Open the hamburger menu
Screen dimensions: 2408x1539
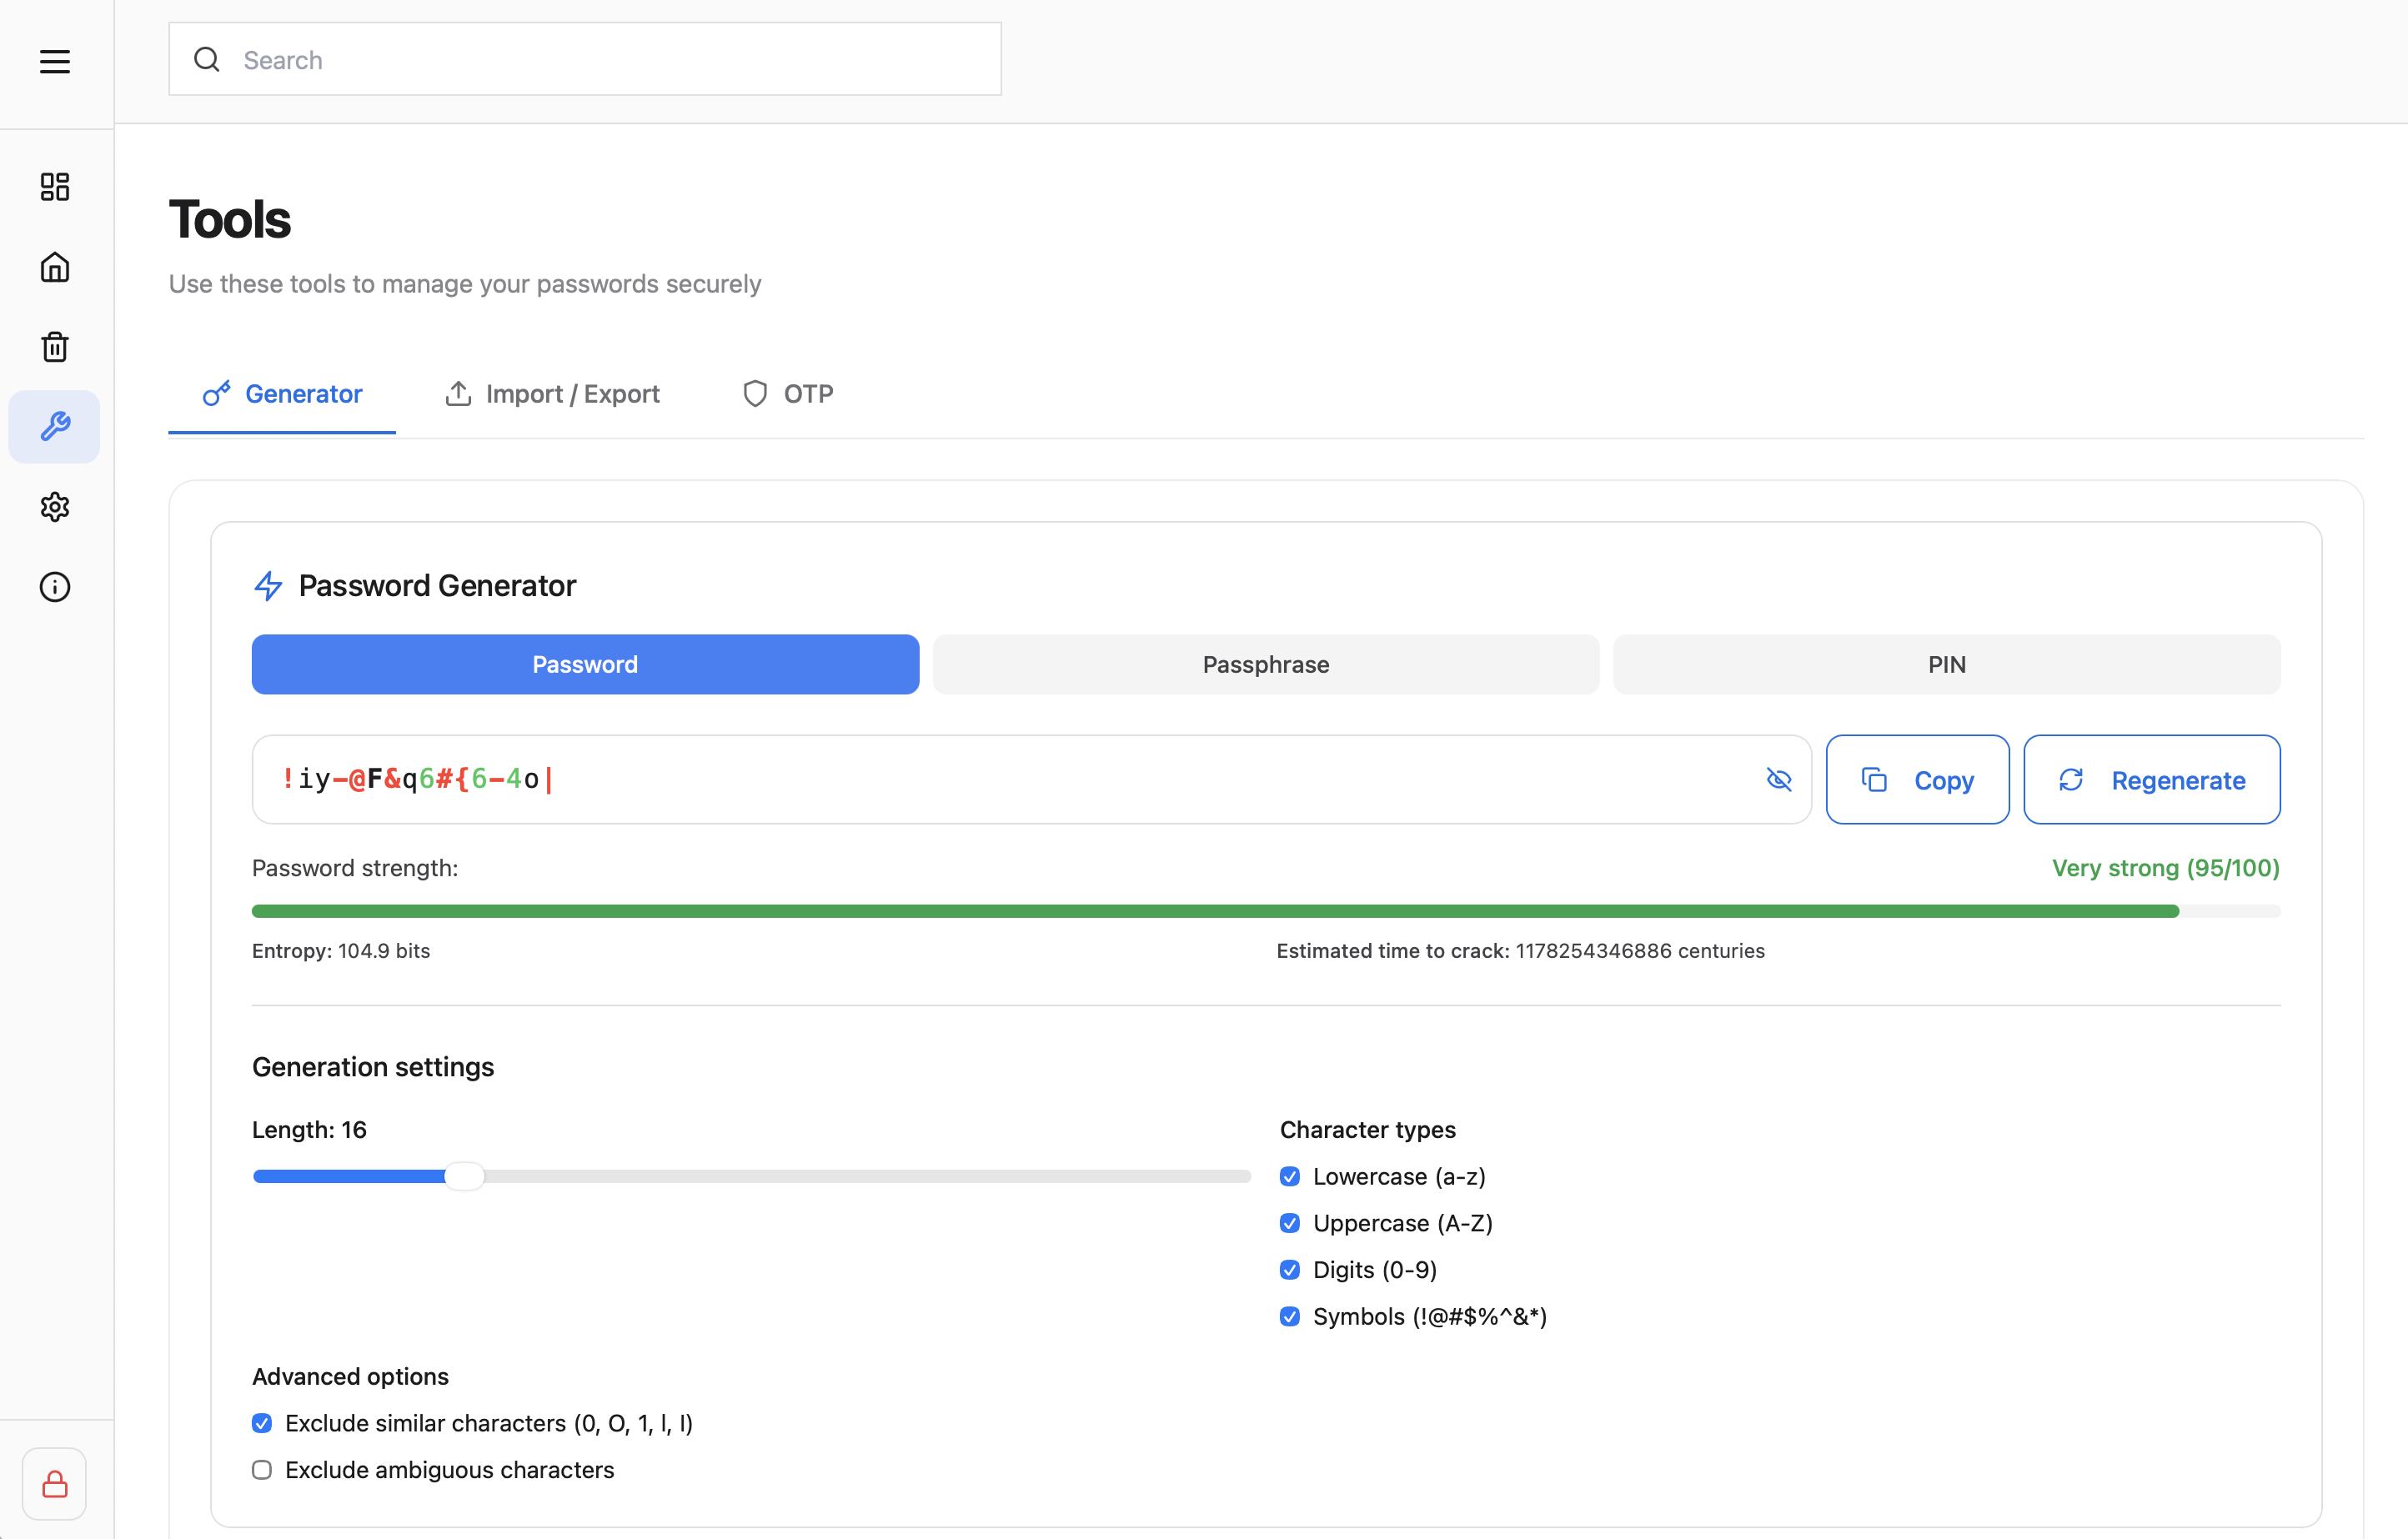point(55,62)
